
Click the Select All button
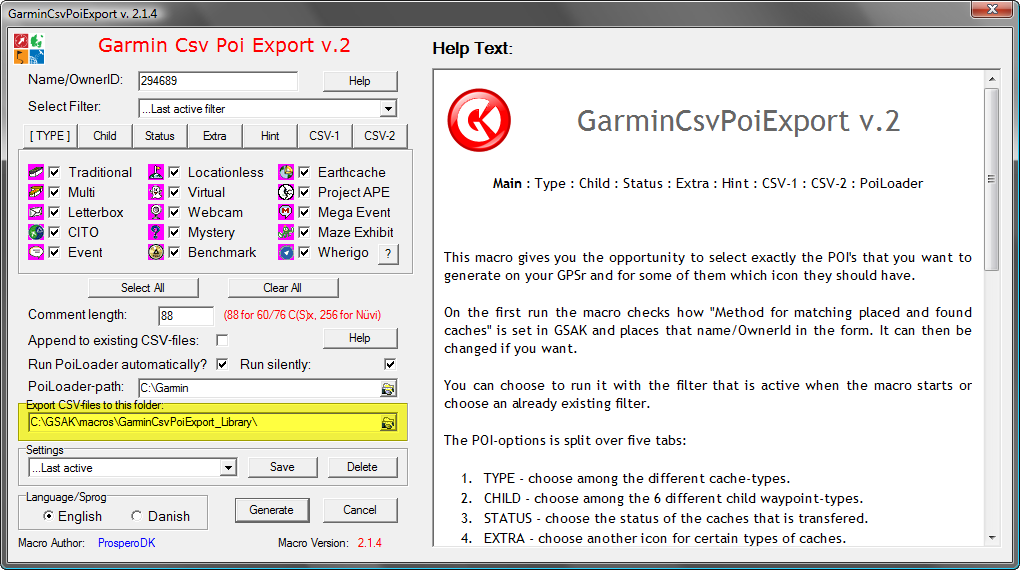pyautogui.click(x=143, y=288)
